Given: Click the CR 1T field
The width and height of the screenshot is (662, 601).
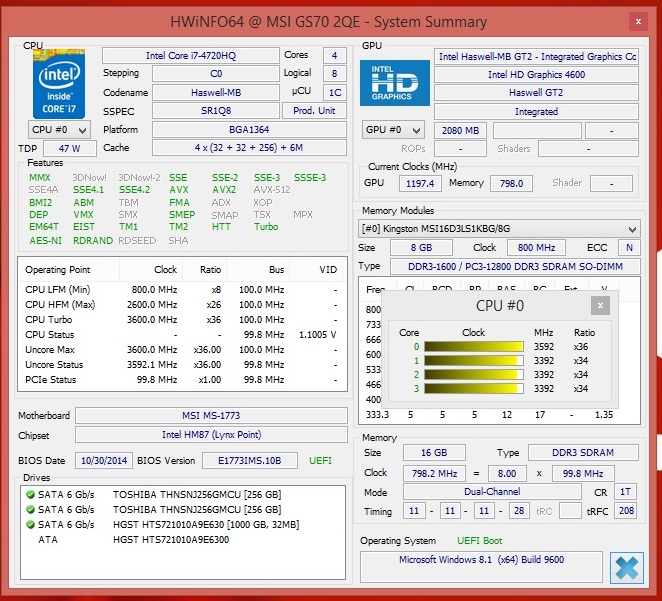Looking at the screenshot, I should [625, 492].
